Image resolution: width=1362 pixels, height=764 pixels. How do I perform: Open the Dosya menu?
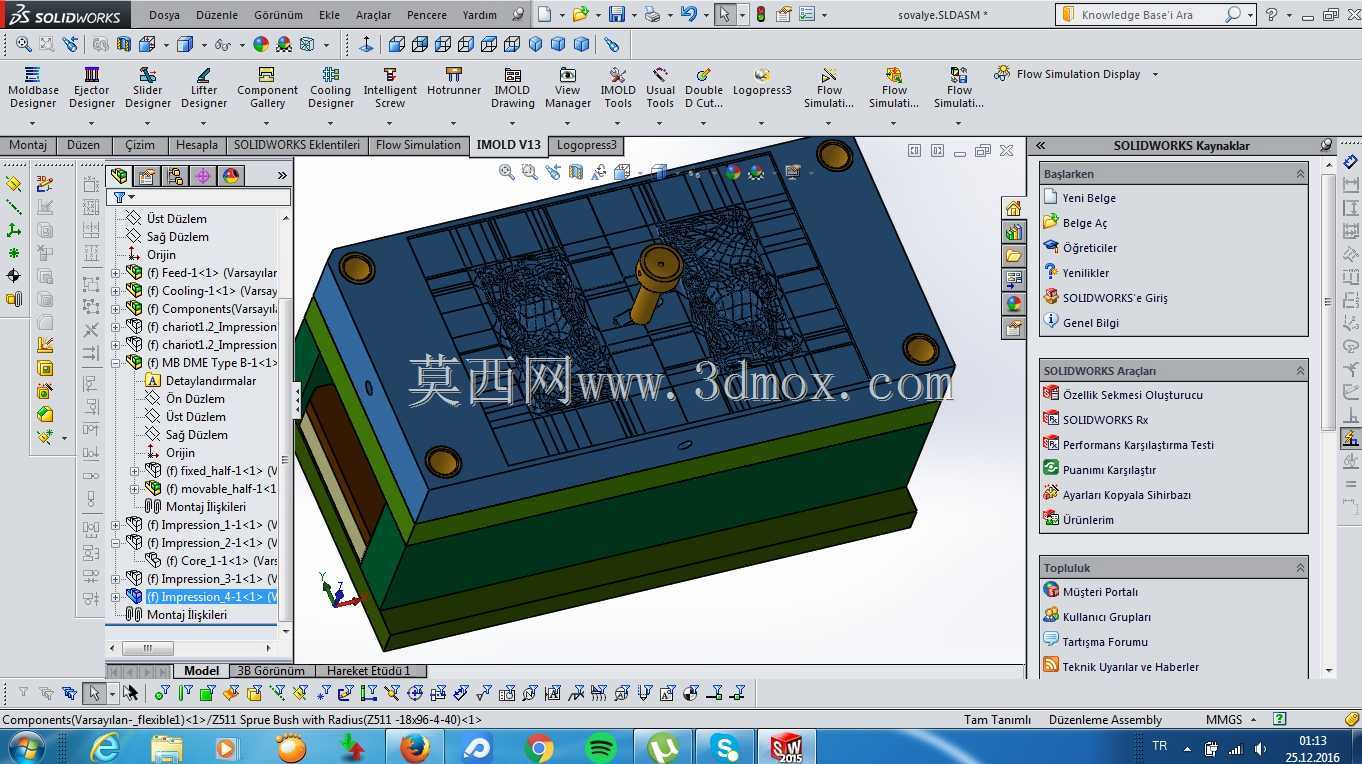click(x=164, y=15)
